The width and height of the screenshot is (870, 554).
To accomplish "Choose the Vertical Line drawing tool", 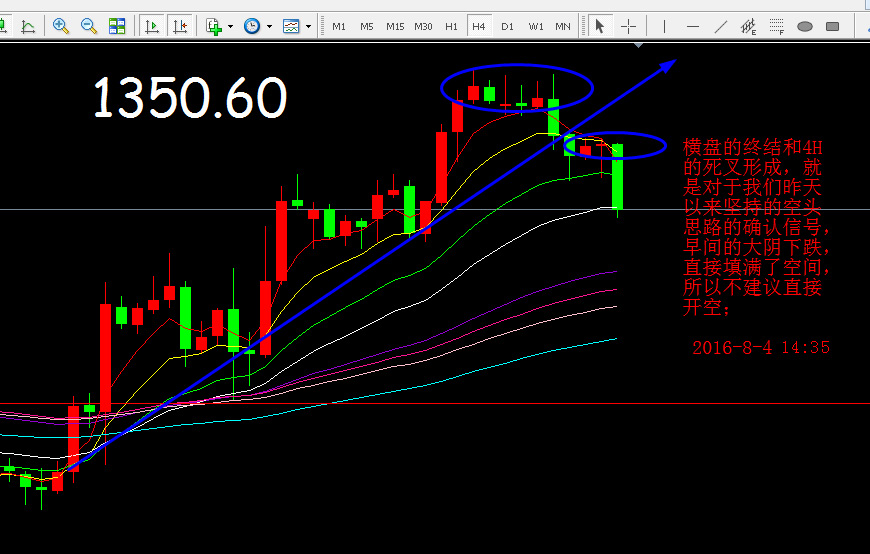I will pos(664,26).
